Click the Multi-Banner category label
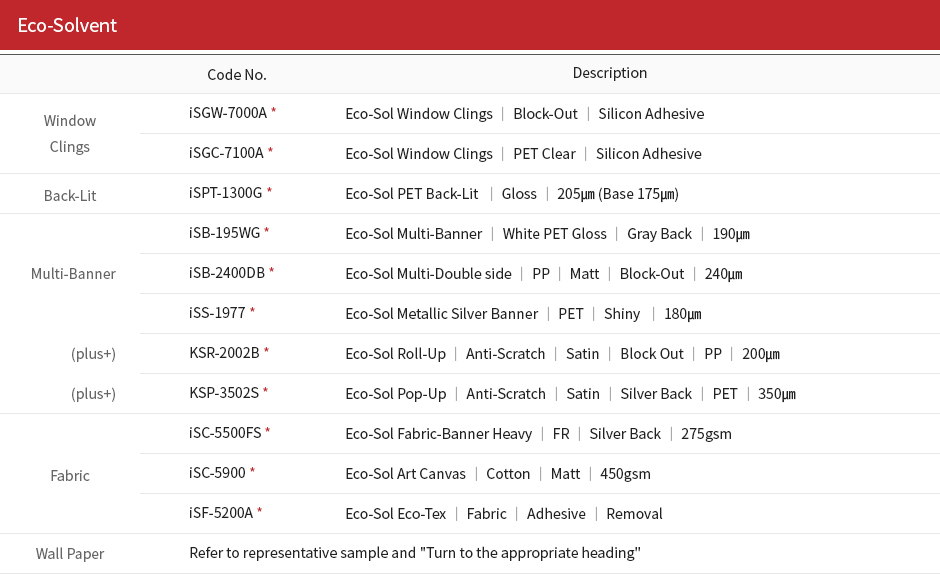Image resolution: width=940 pixels, height=574 pixels. pyautogui.click(x=73, y=274)
